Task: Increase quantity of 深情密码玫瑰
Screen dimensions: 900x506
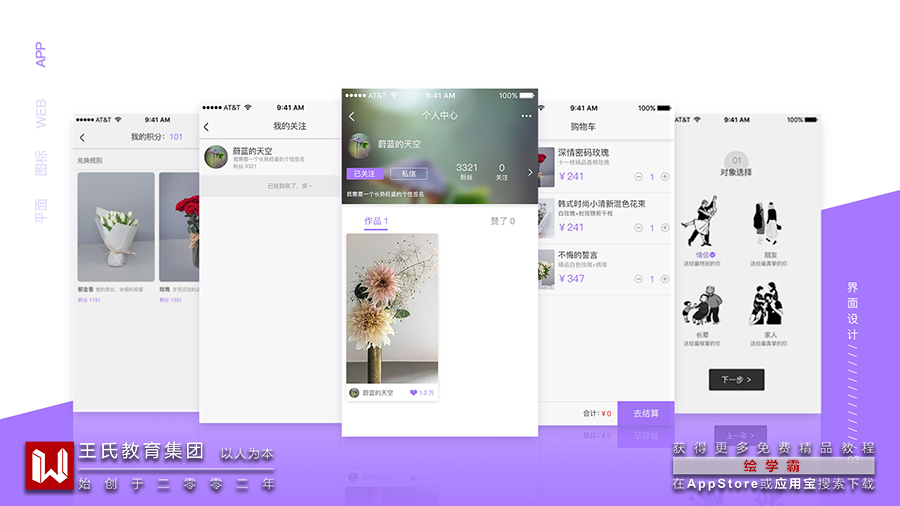Action: point(665,177)
